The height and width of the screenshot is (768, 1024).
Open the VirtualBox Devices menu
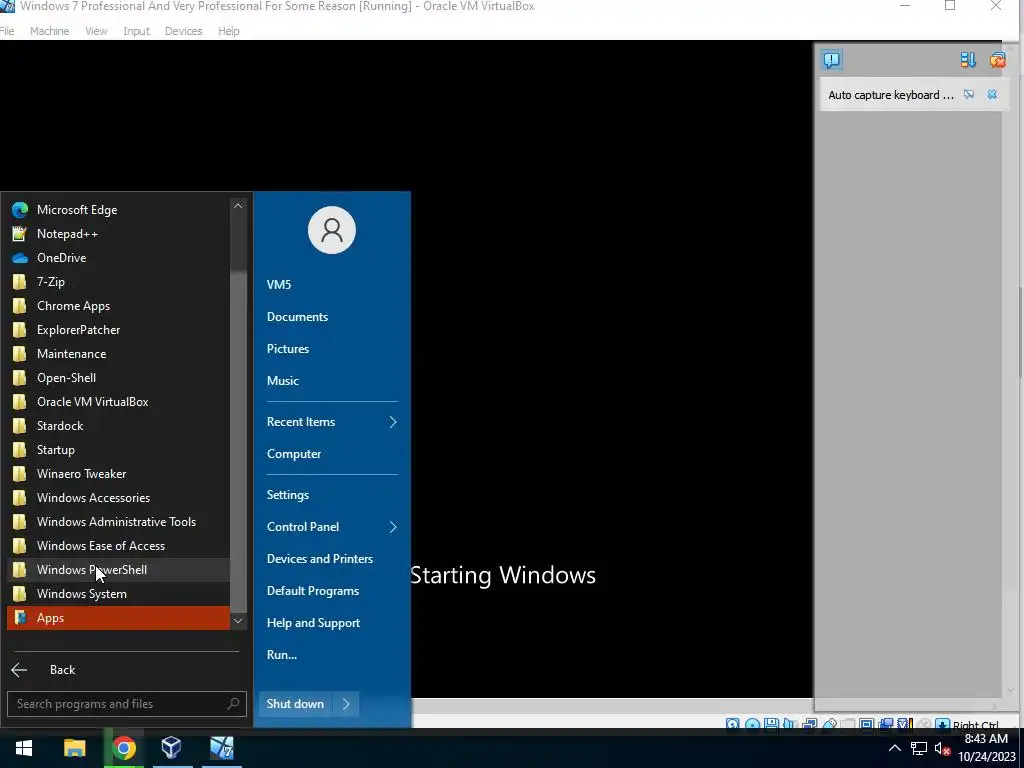(x=184, y=31)
